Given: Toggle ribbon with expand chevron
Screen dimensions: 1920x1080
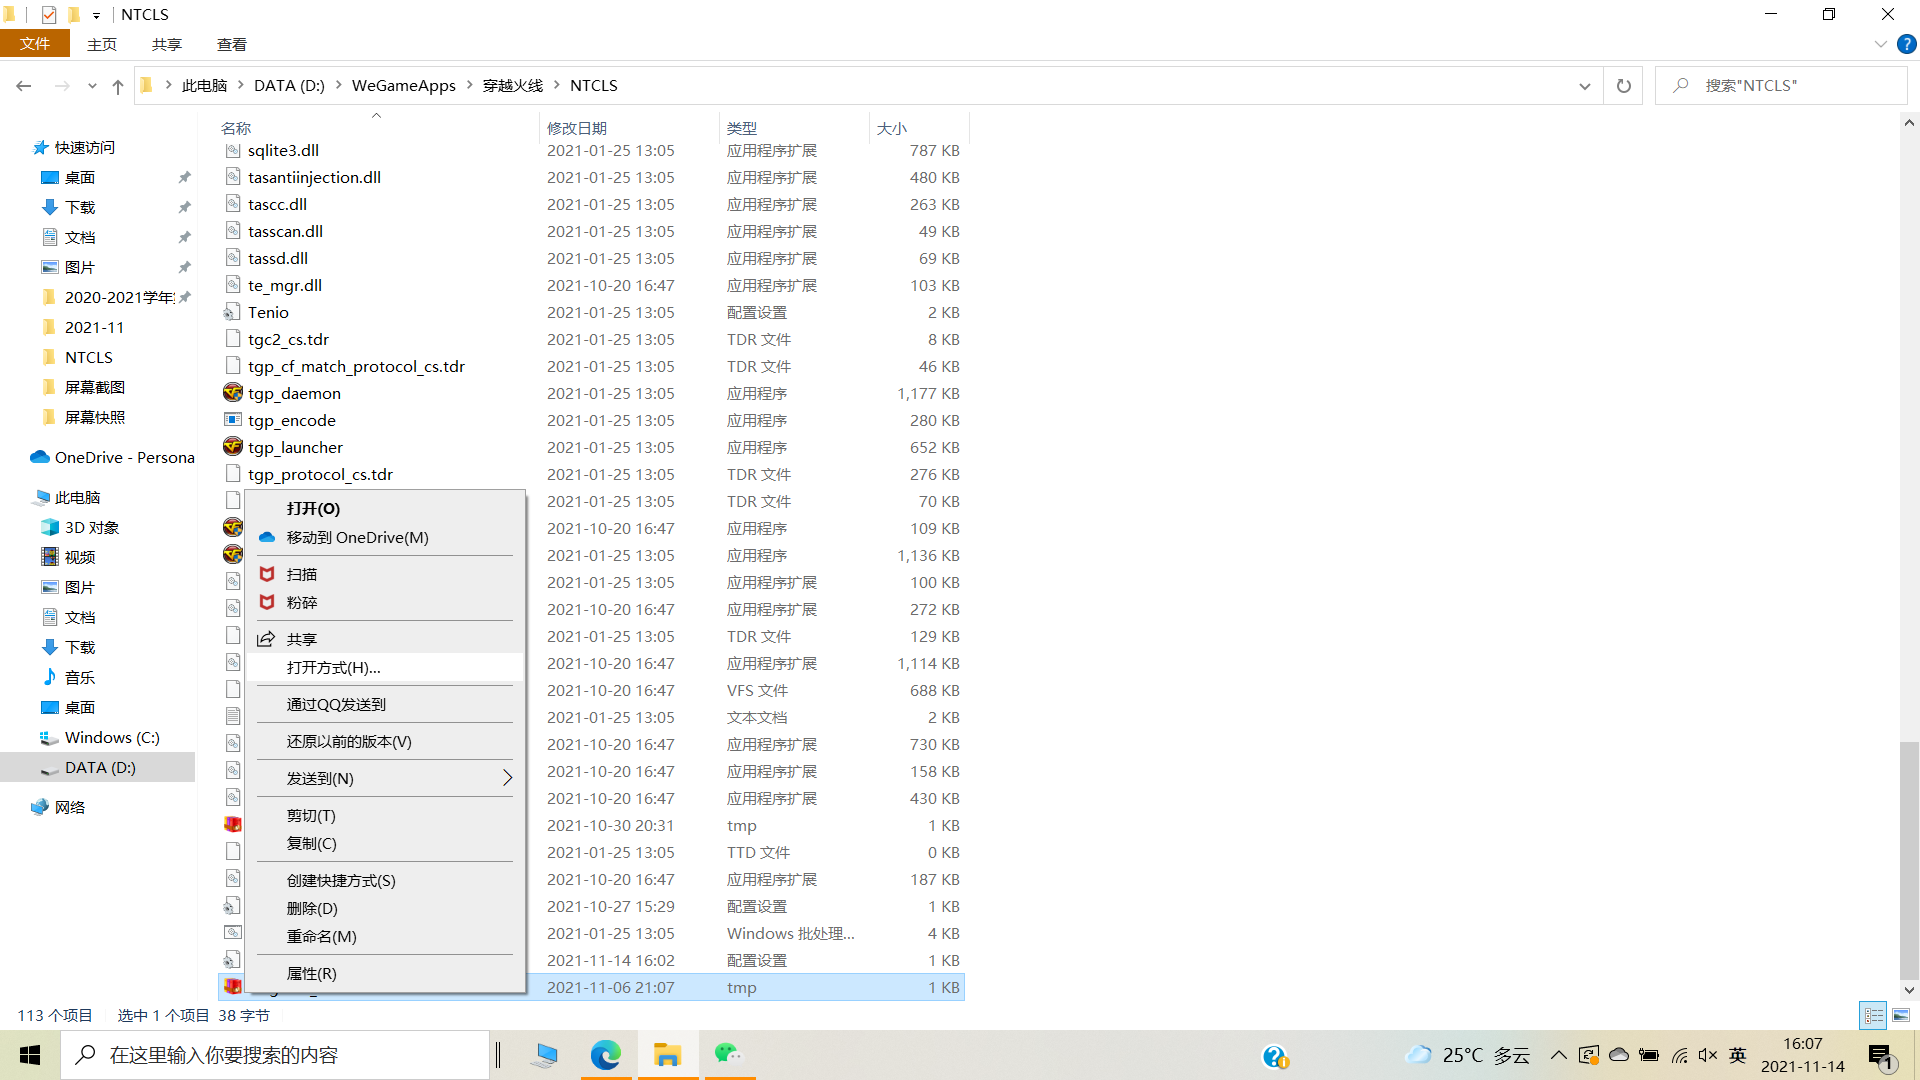Looking at the screenshot, I should click(x=1880, y=45).
